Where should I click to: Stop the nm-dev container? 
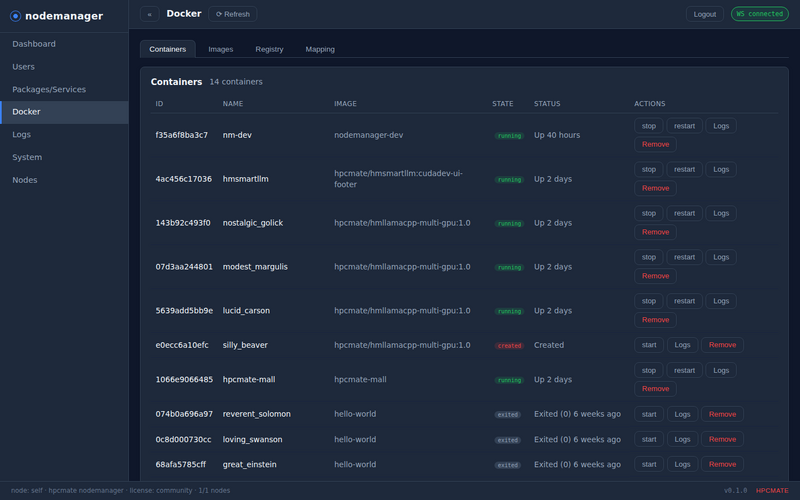coord(648,126)
